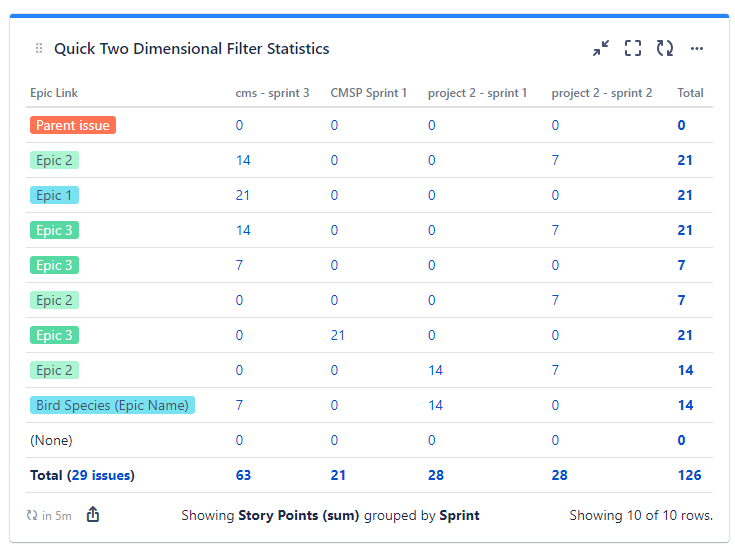Click the 'project 2 - sprint 1' column header
The width and height of the screenshot is (735, 548).
[478, 93]
